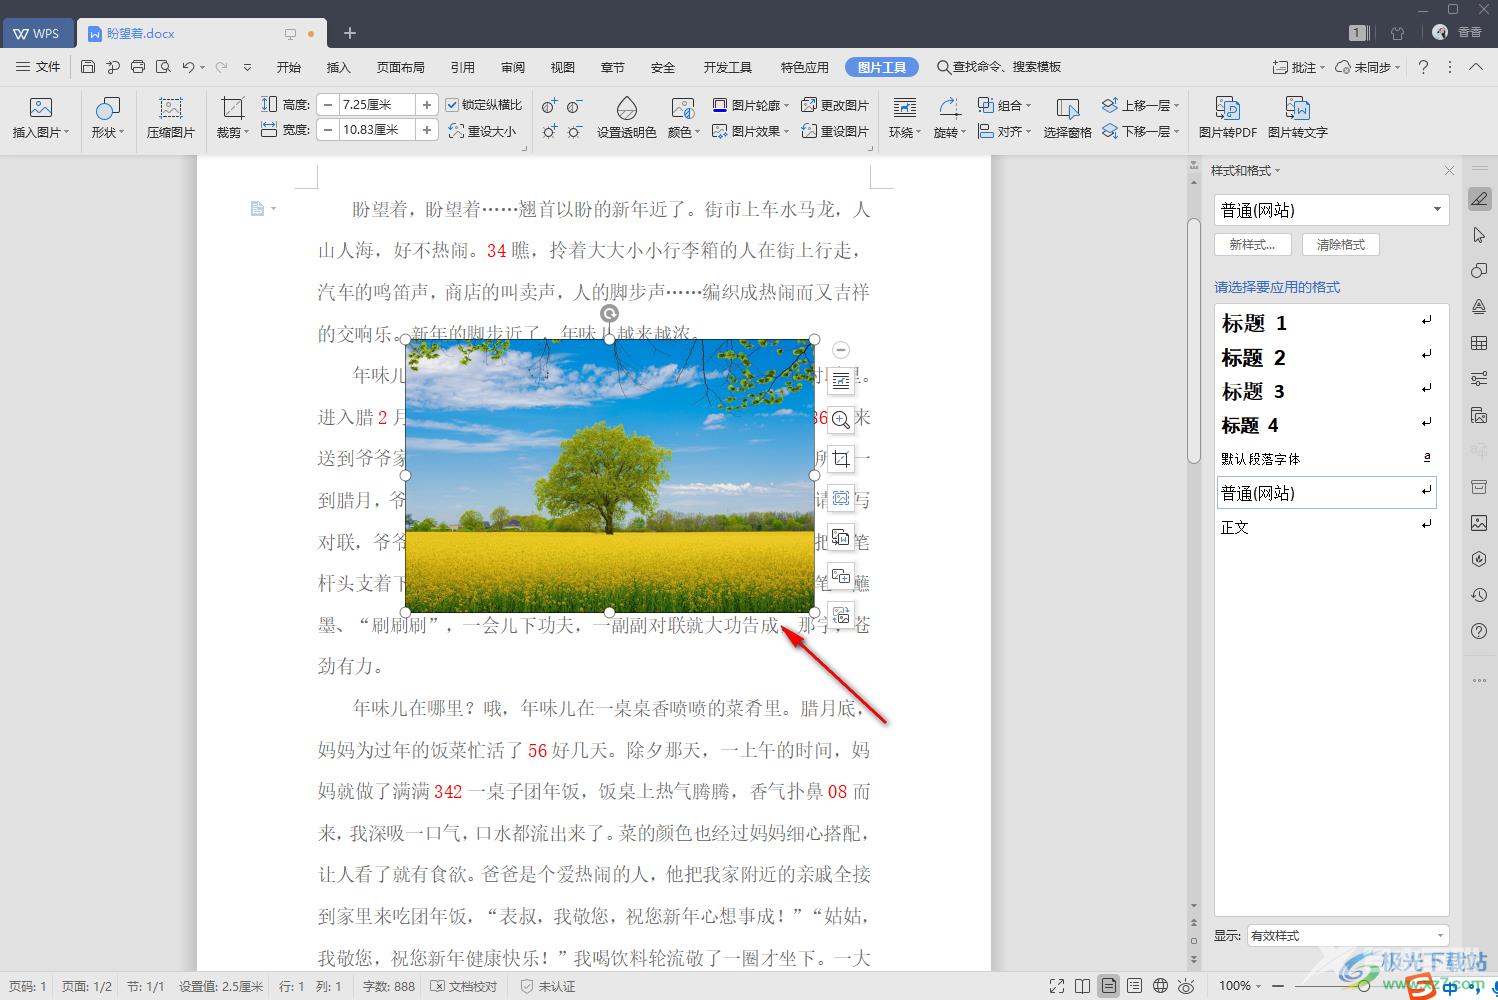The image size is (1498, 1000).
Task: Click the zoom magnifier icon beside image
Action: click(841, 420)
